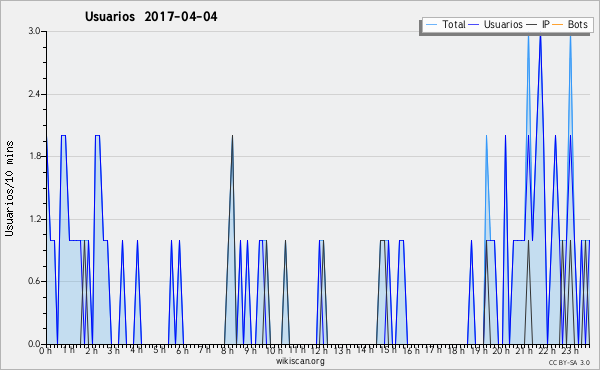
Task: Click the Bots legend entry
Action: click(x=570, y=24)
